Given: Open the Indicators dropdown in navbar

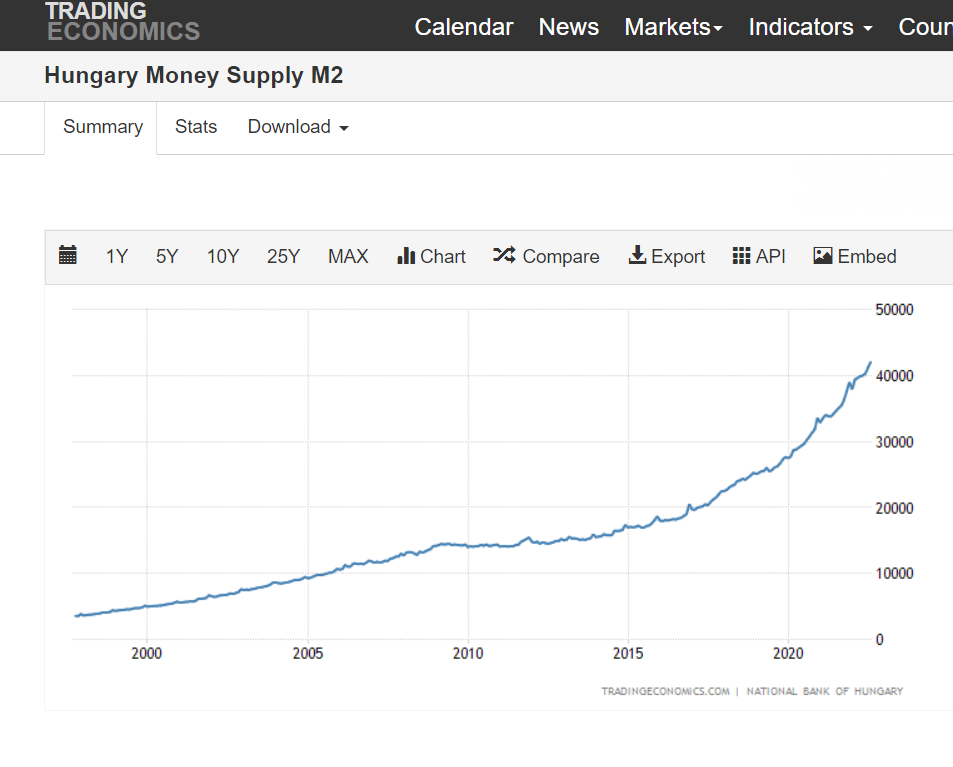Looking at the screenshot, I should pos(810,27).
